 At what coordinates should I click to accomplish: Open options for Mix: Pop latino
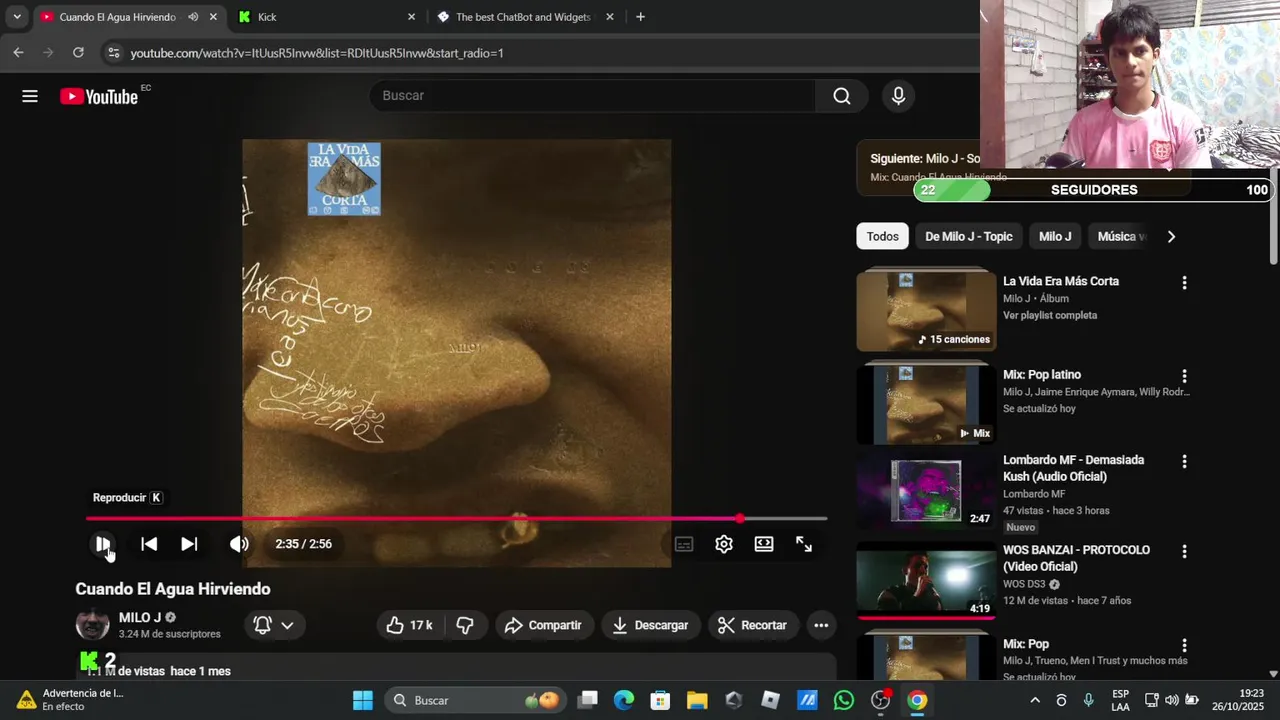1184,376
